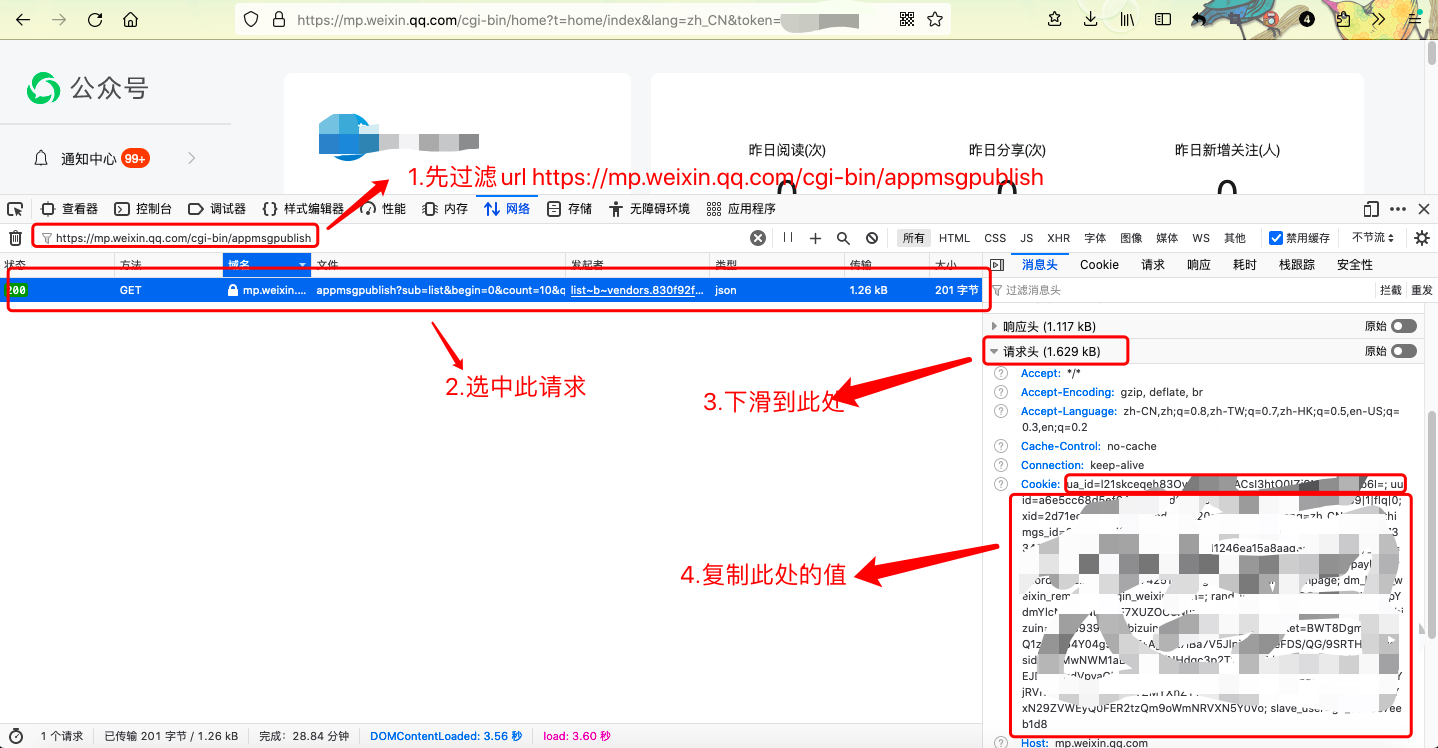Open the downloads arrow icon in browser toolbar
The width and height of the screenshot is (1438, 748).
click(1091, 19)
